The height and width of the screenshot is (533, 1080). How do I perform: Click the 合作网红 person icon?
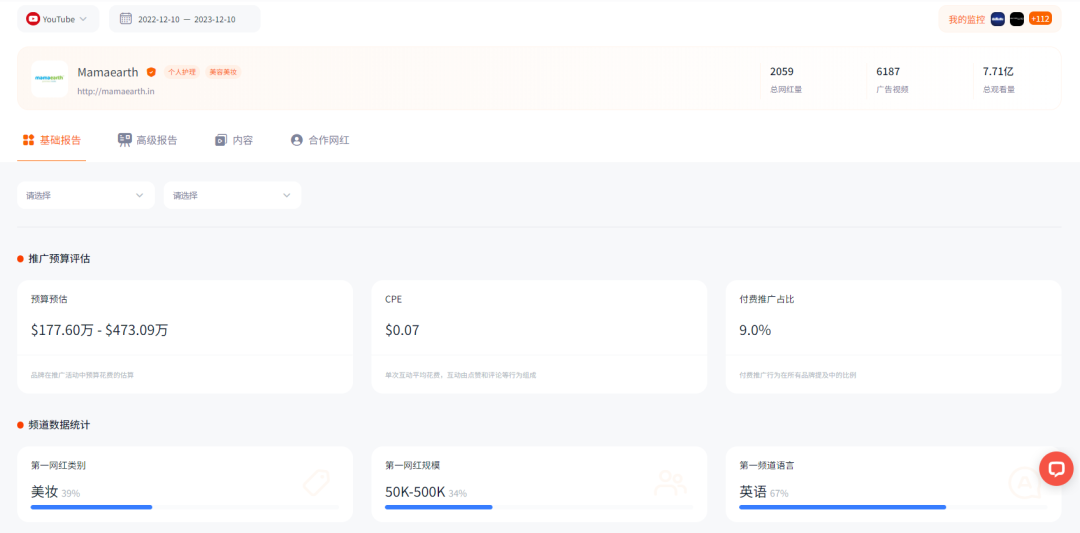(297, 140)
